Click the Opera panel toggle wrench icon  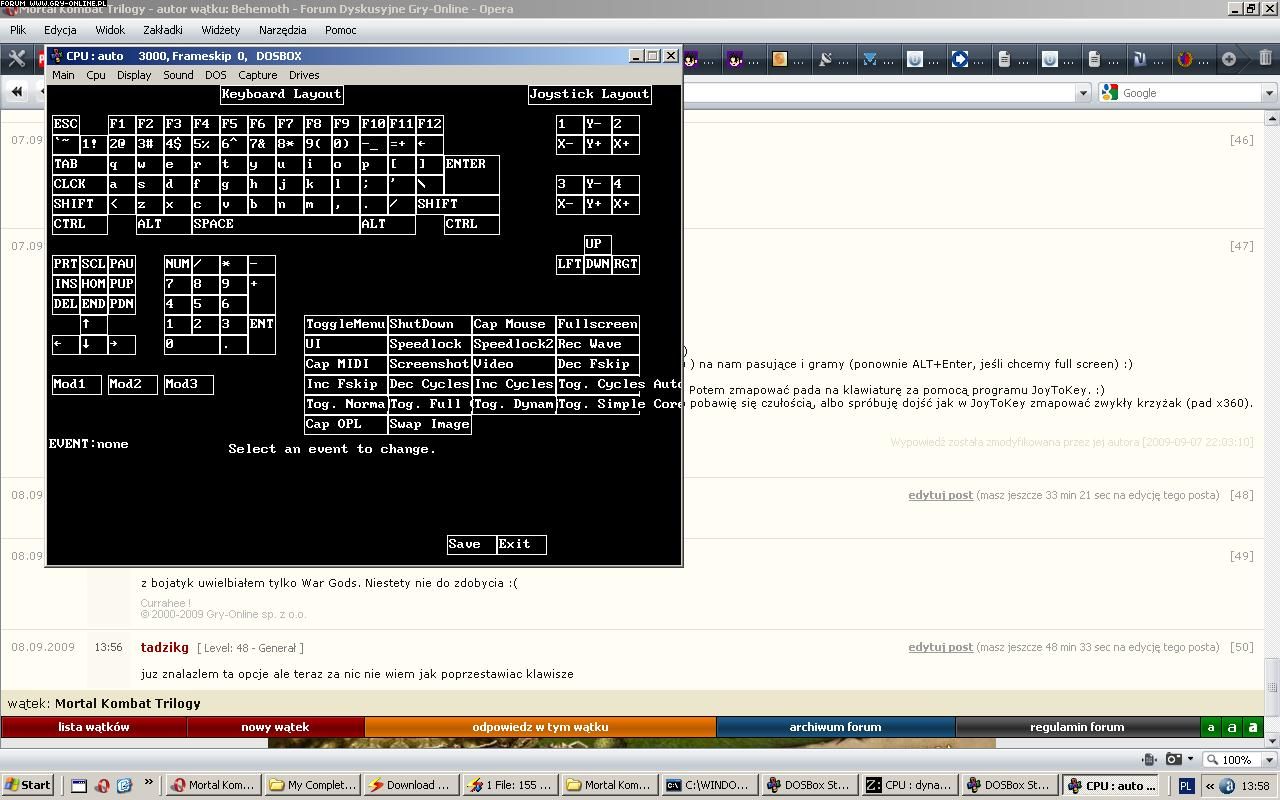[x=17, y=59]
